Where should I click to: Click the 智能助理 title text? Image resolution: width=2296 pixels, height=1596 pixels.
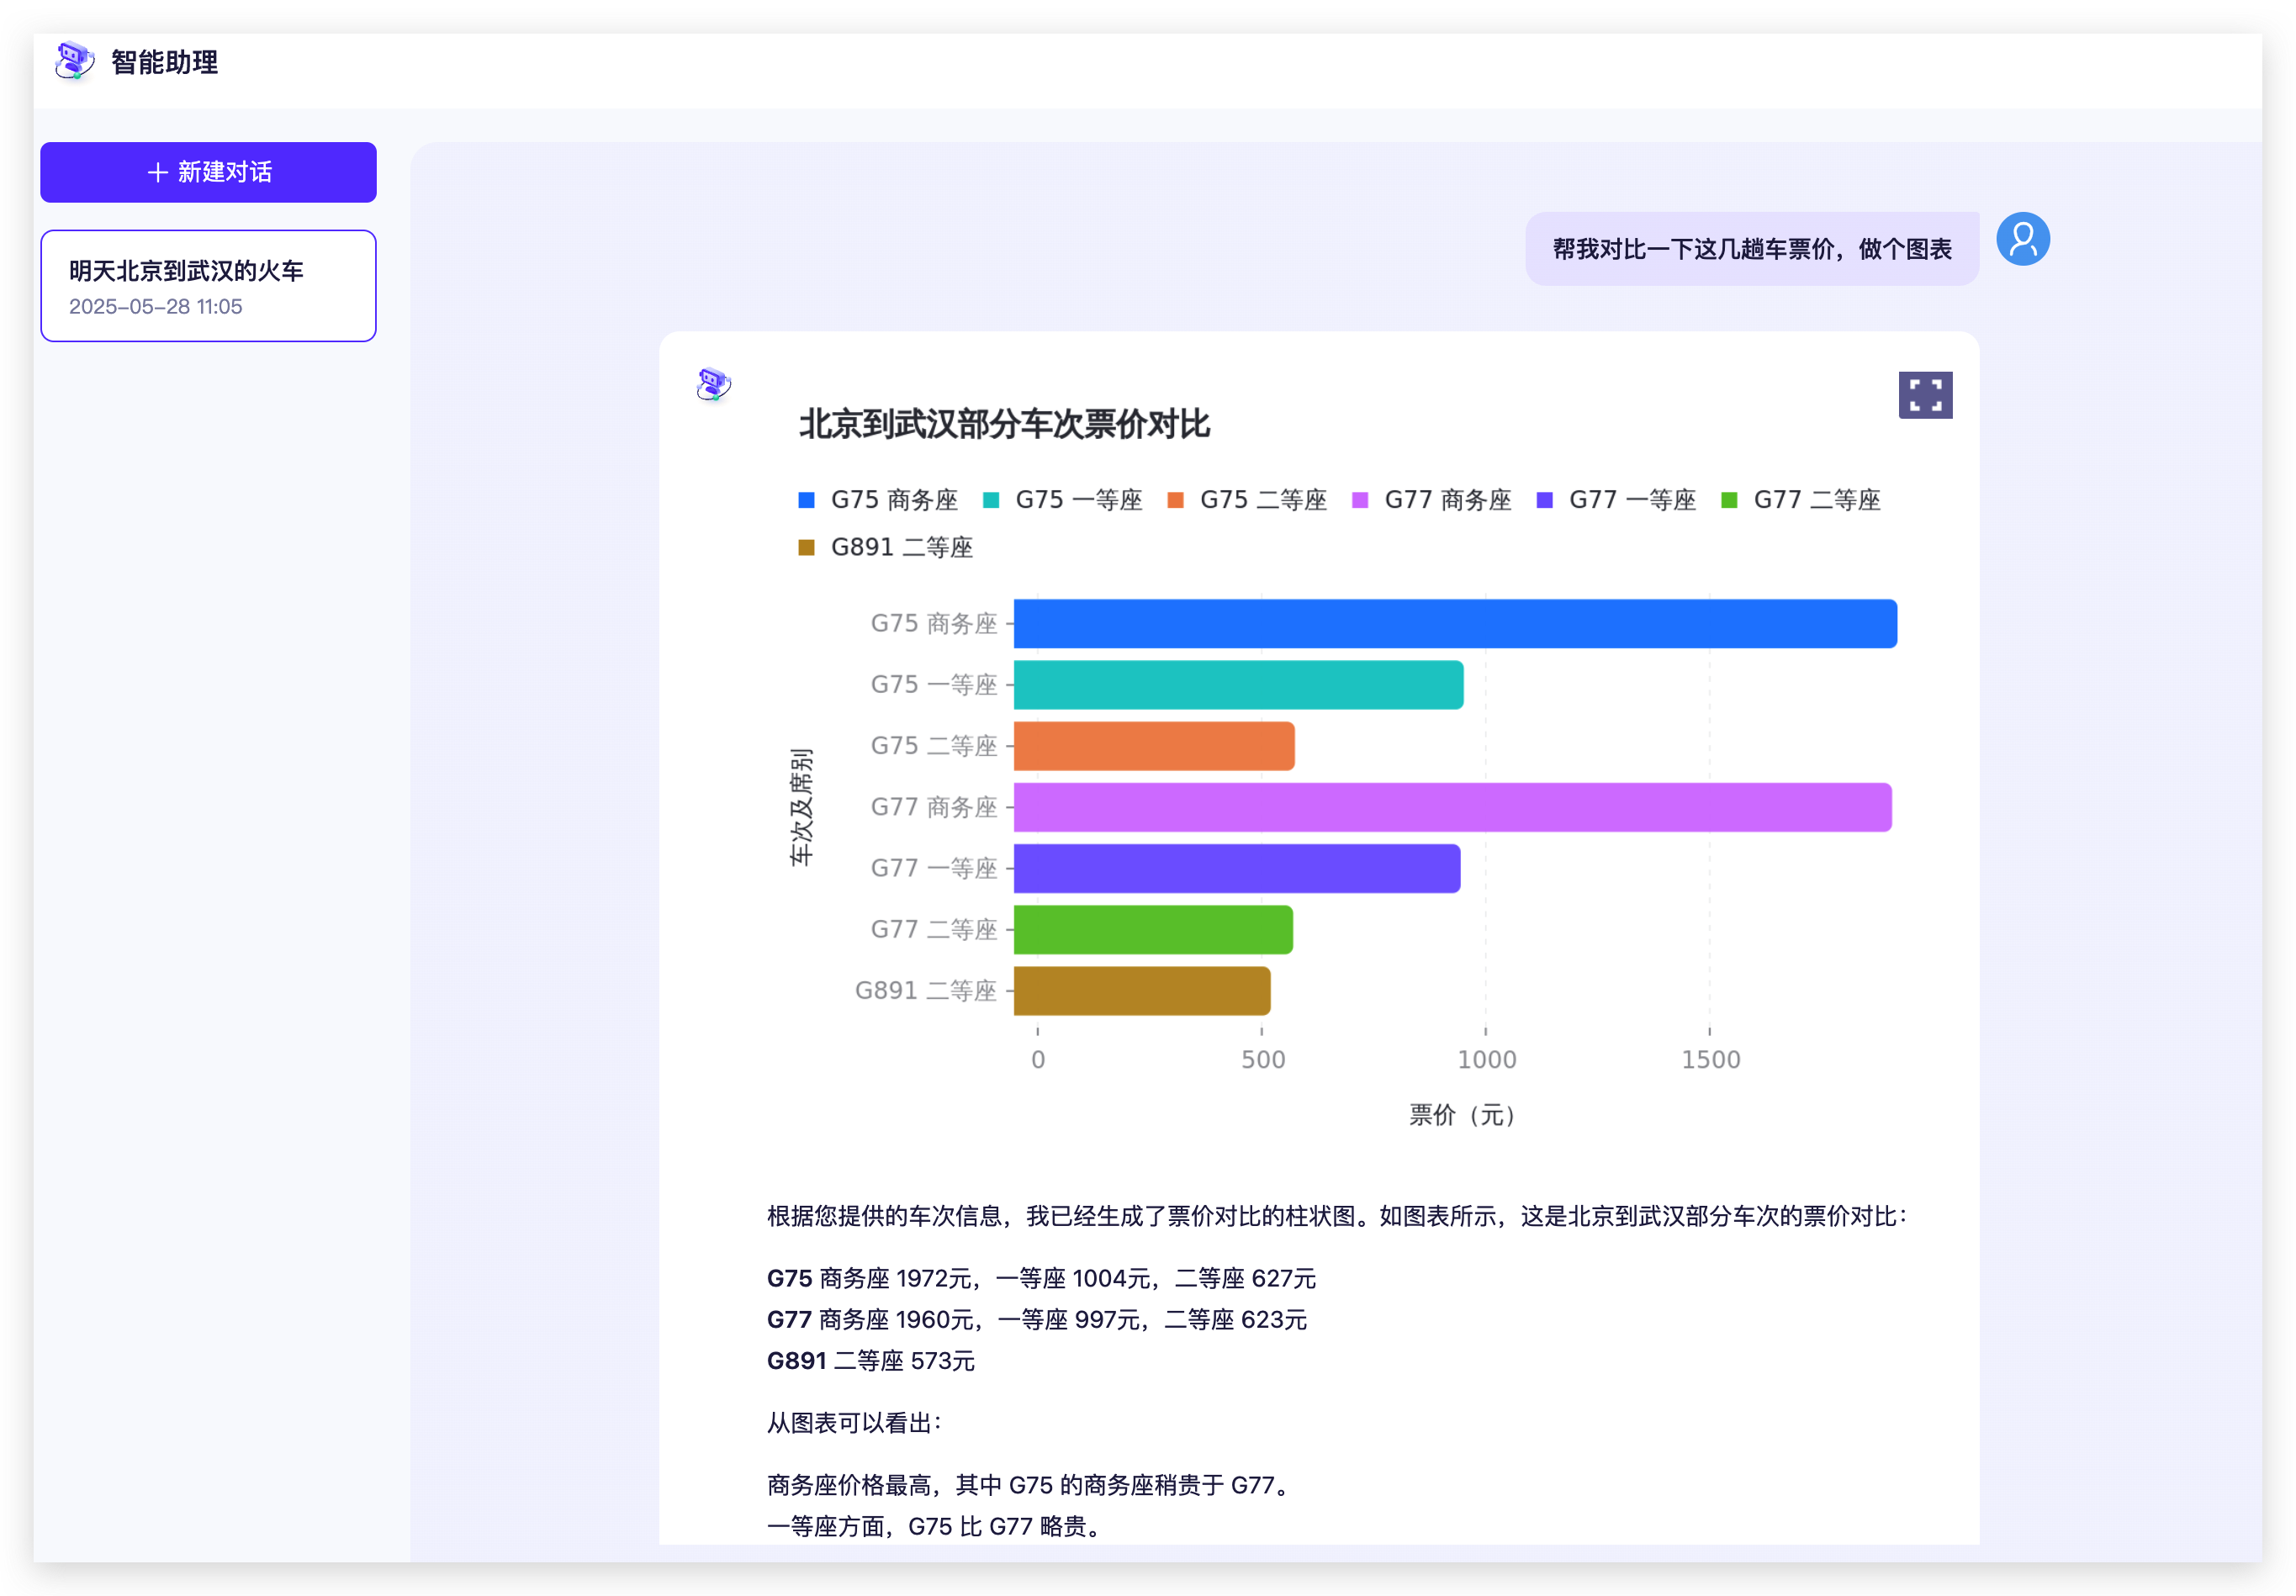click(x=164, y=62)
